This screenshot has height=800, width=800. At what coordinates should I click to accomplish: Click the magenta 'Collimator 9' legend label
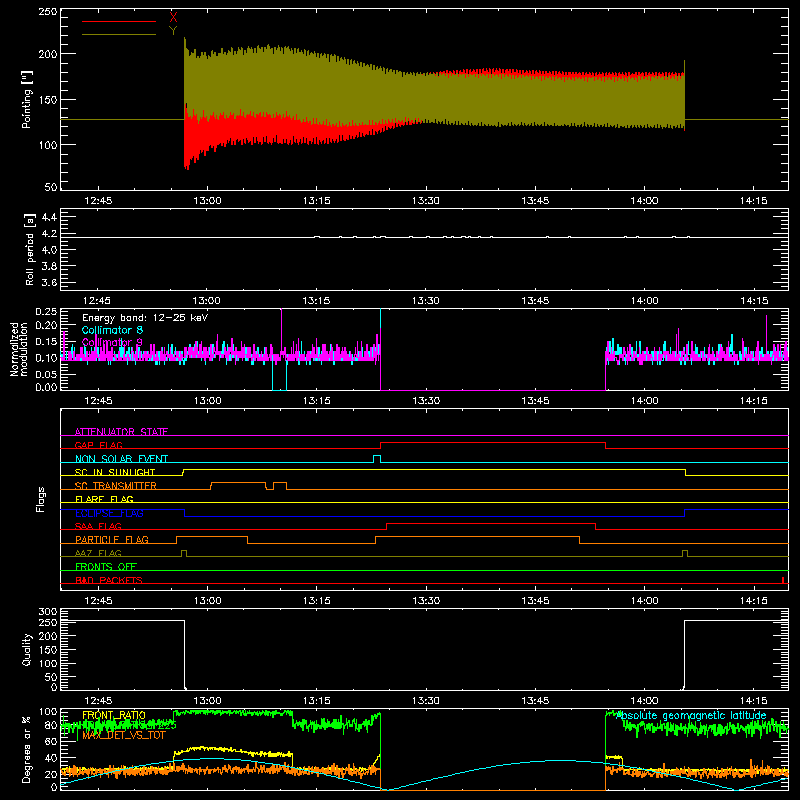pyautogui.click(x=112, y=342)
